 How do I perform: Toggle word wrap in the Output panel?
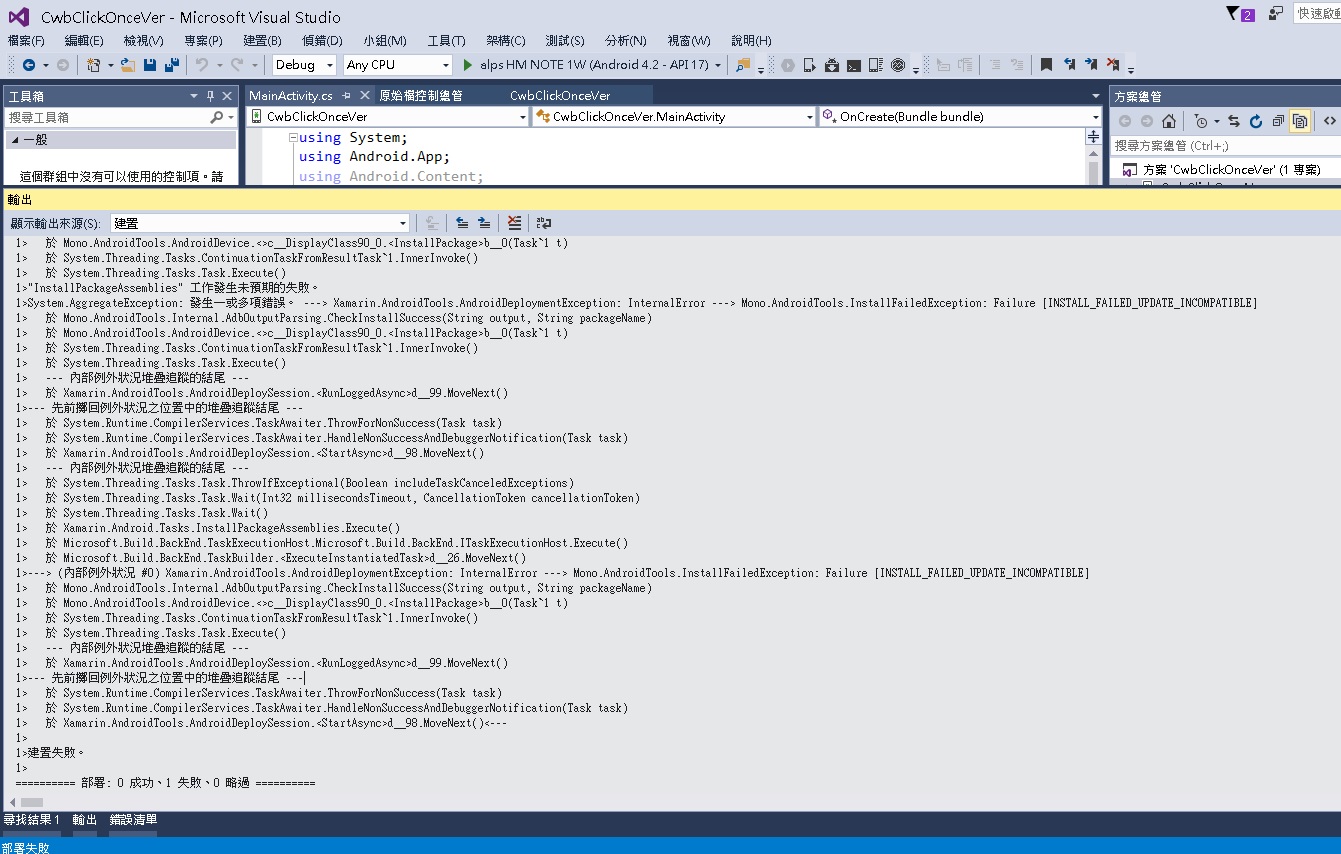click(544, 223)
